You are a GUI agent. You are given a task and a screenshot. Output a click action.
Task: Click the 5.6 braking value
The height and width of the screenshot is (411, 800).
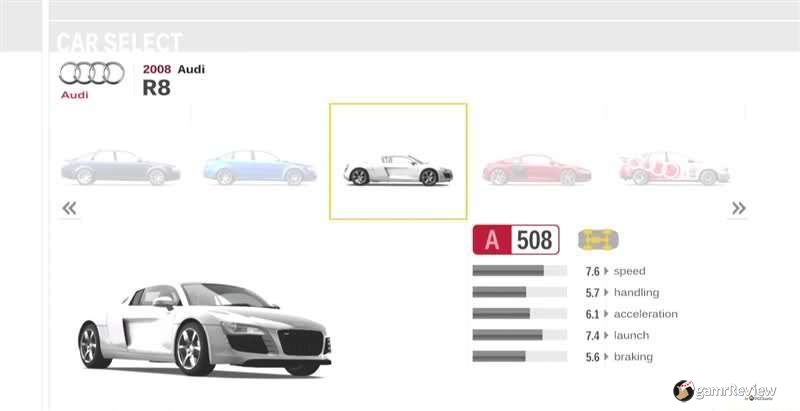(x=592, y=357)
